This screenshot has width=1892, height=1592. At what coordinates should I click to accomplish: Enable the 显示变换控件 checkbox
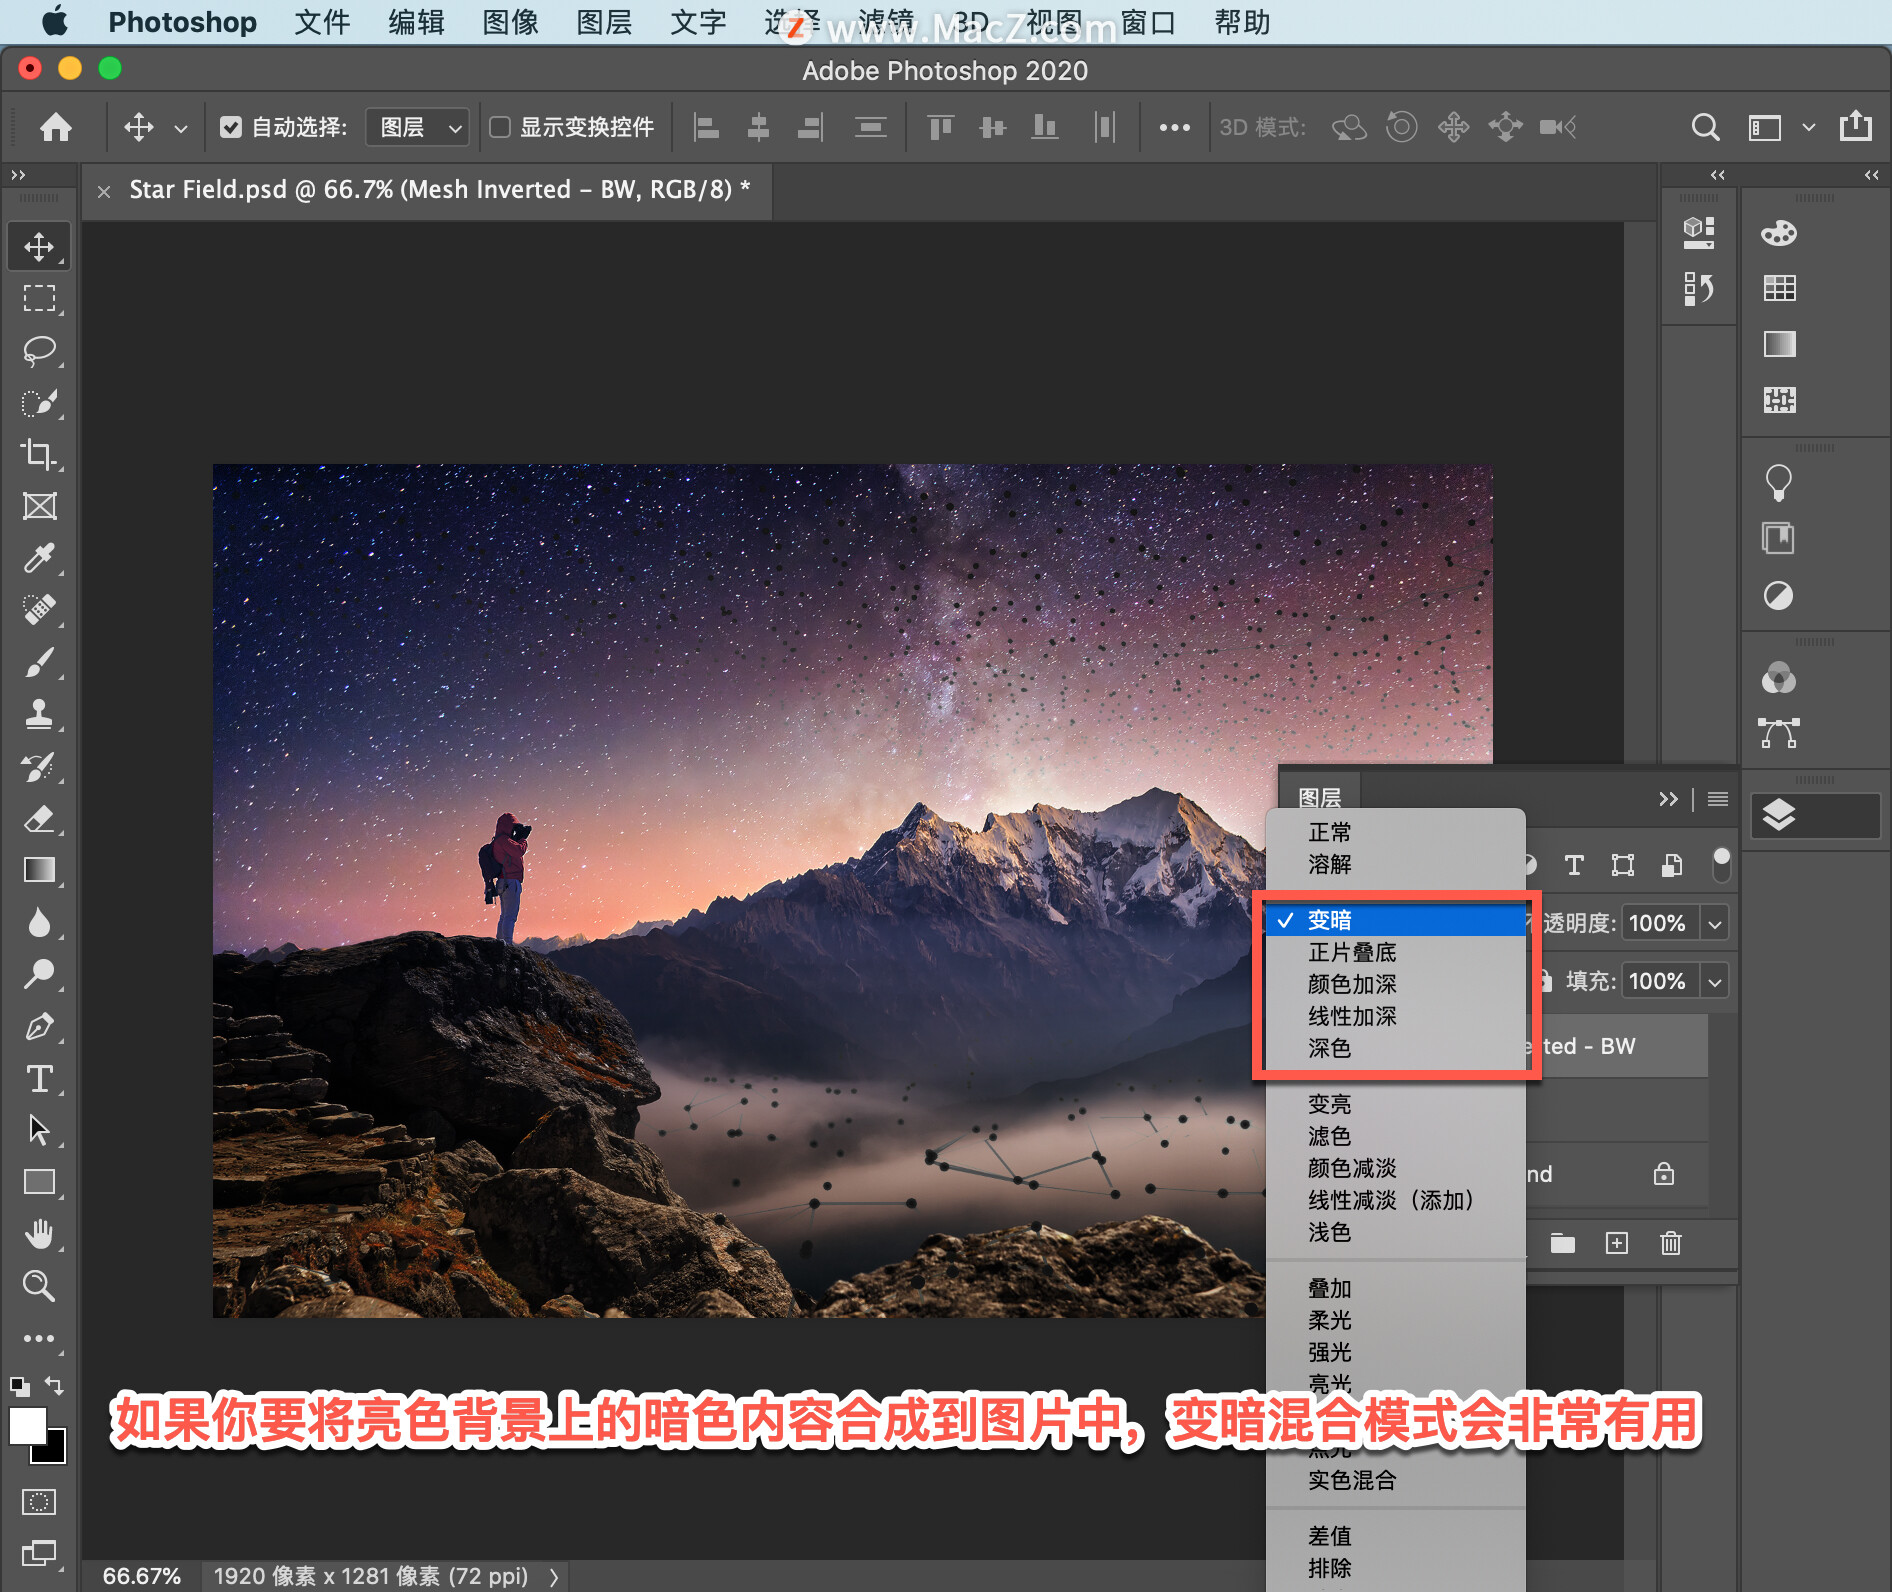click(x=500, y=127)
